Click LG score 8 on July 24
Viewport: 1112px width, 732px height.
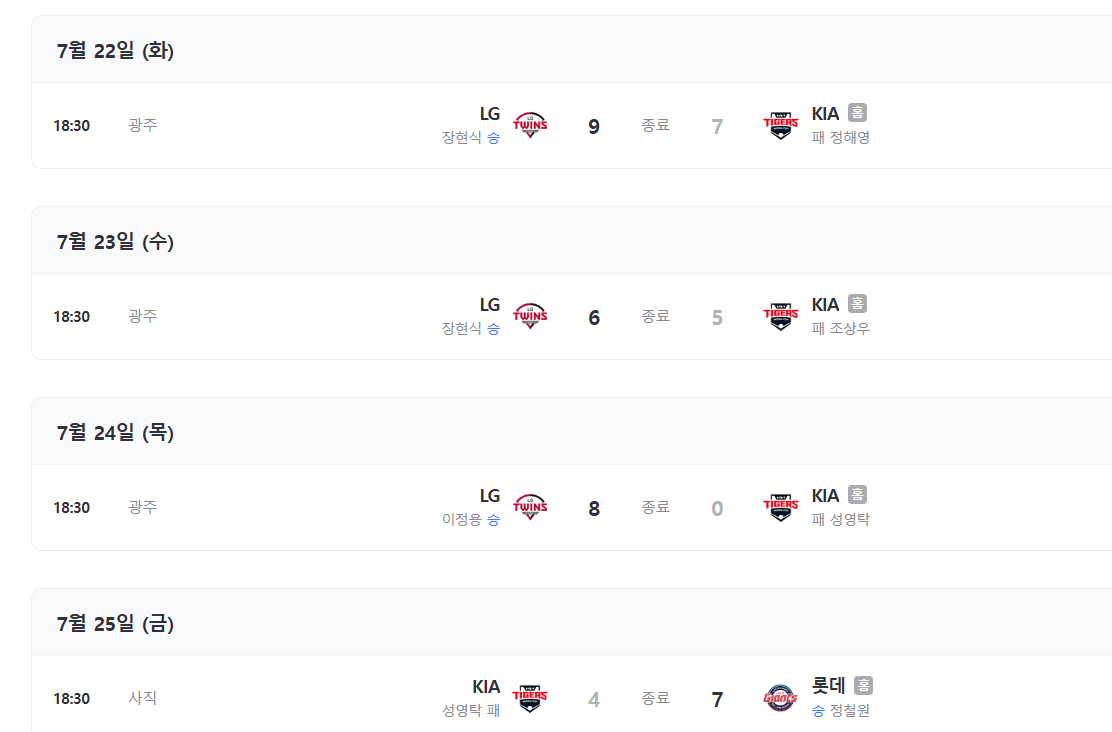(594, 508)
